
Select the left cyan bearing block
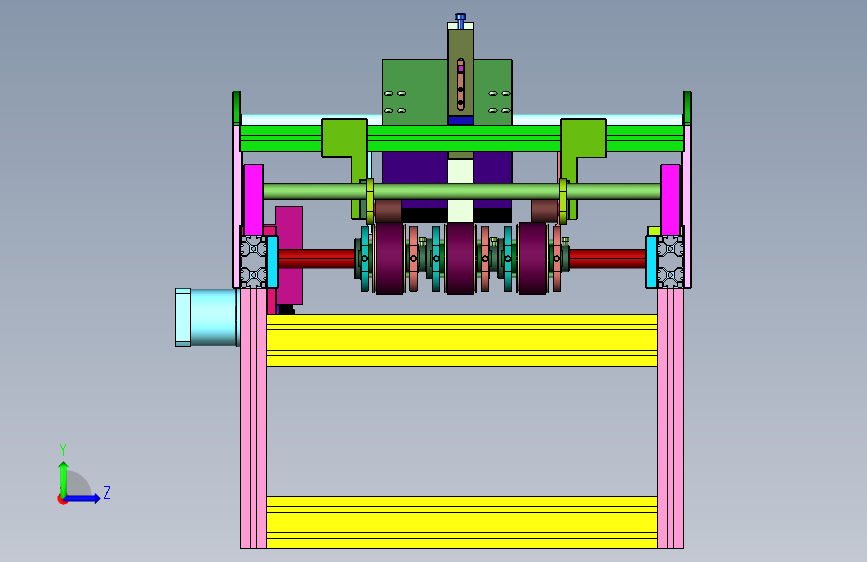click(273, 262)
